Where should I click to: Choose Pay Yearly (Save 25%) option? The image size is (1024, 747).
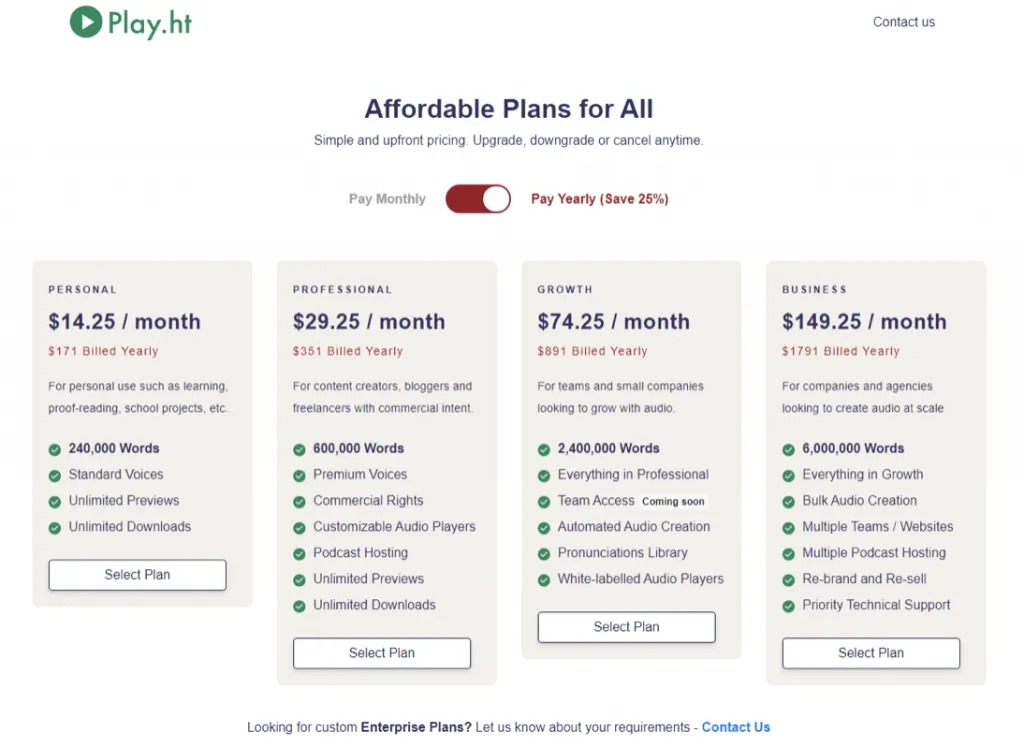tap(599, 199)
